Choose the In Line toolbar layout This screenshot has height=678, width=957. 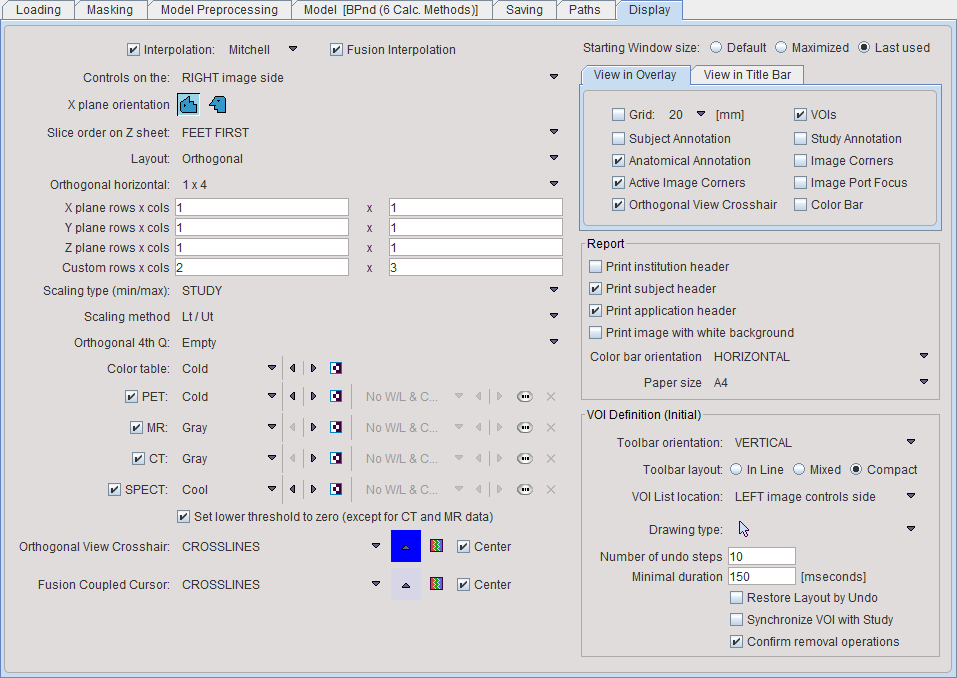point(736,469)
